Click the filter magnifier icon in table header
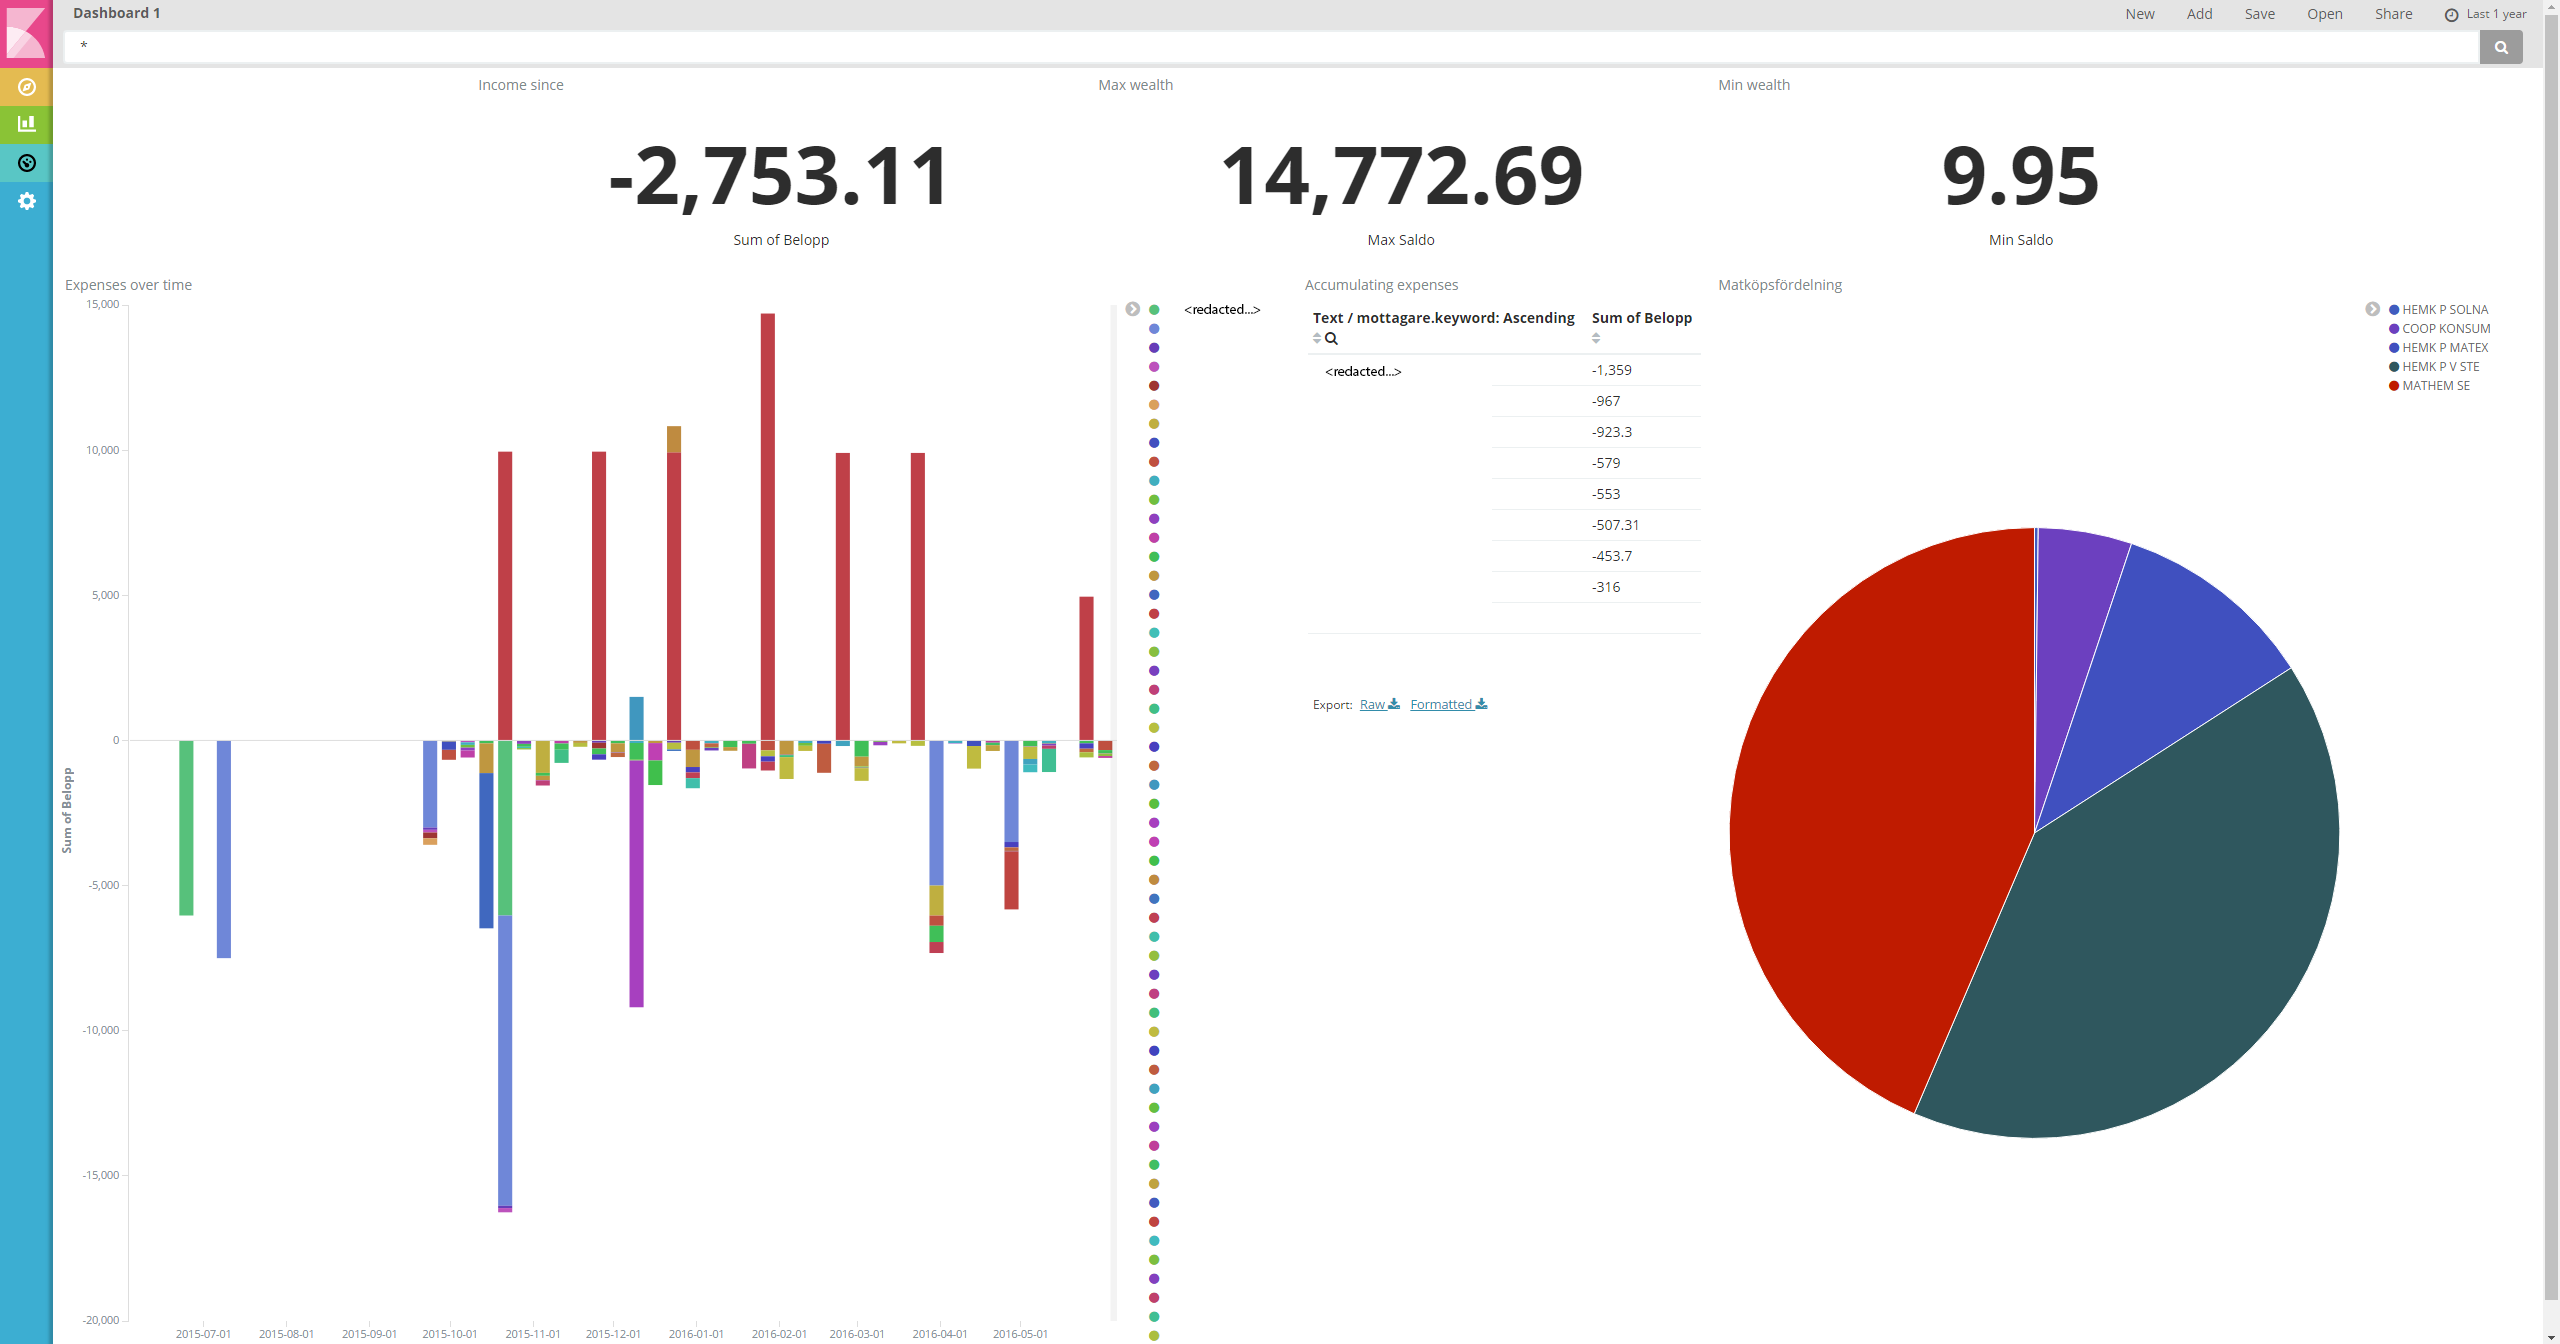This screenshot has width=2560, height=1344. point(1331,339)
